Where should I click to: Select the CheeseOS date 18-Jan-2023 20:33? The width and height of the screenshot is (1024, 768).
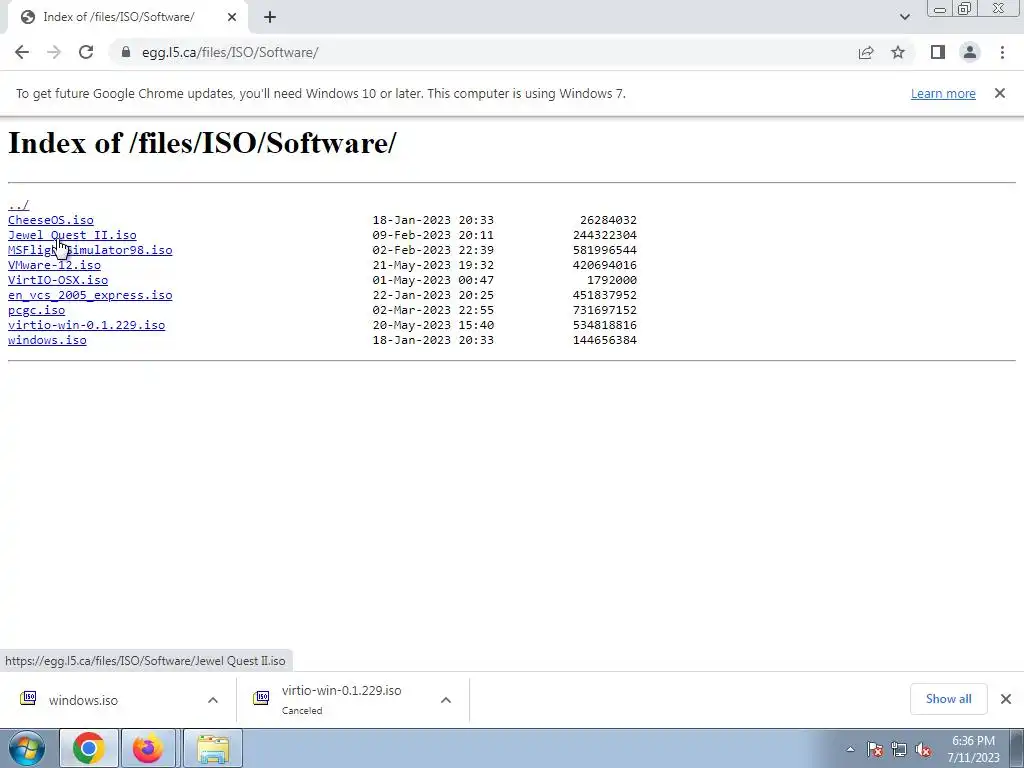pyautogui.click(x=433, y=220)
